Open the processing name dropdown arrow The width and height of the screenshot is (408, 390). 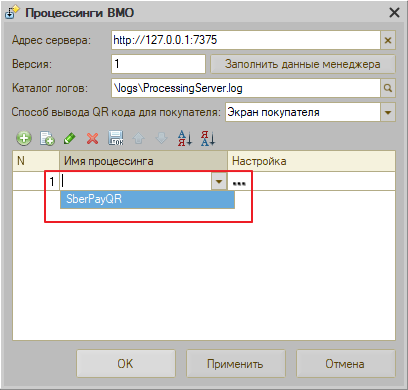click(219, 181)
